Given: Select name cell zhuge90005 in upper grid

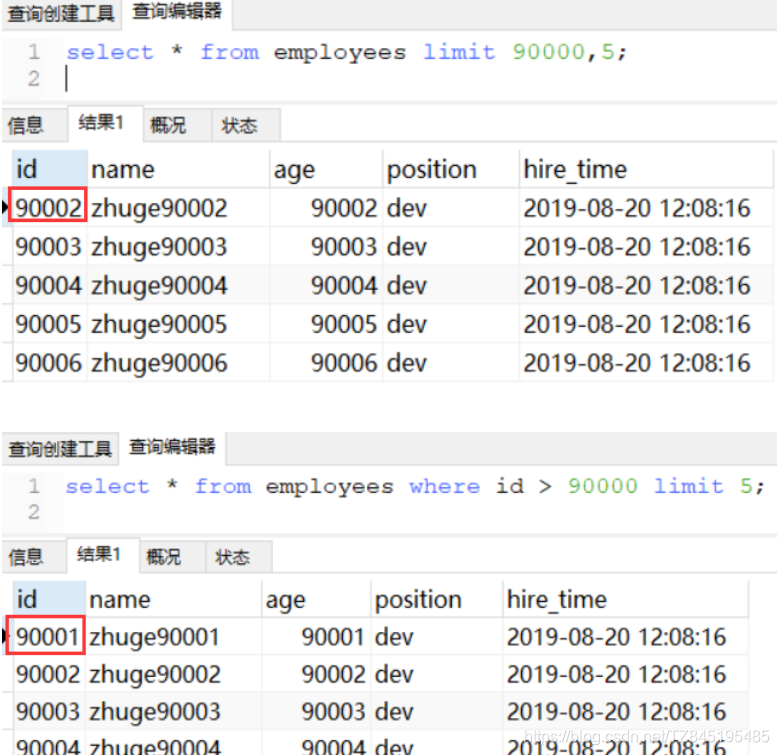Looking at the screenshot, I should coord(179,324).
